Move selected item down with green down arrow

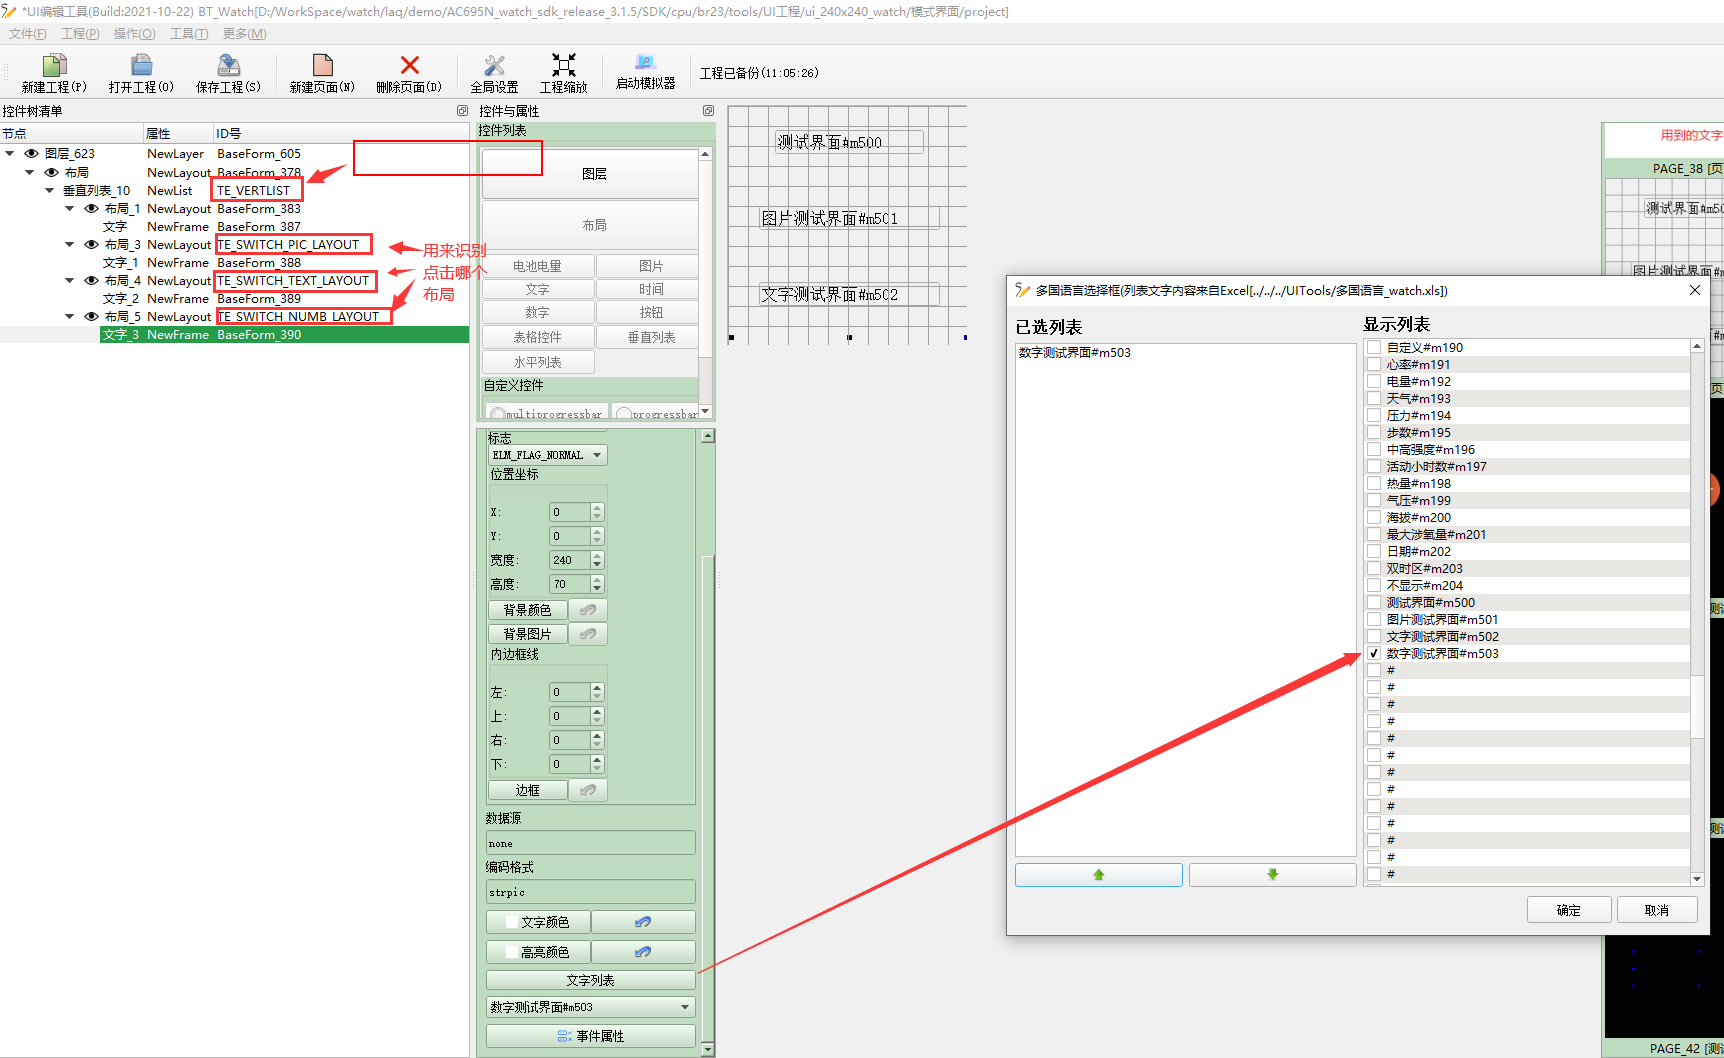(x=1272, y=875)
